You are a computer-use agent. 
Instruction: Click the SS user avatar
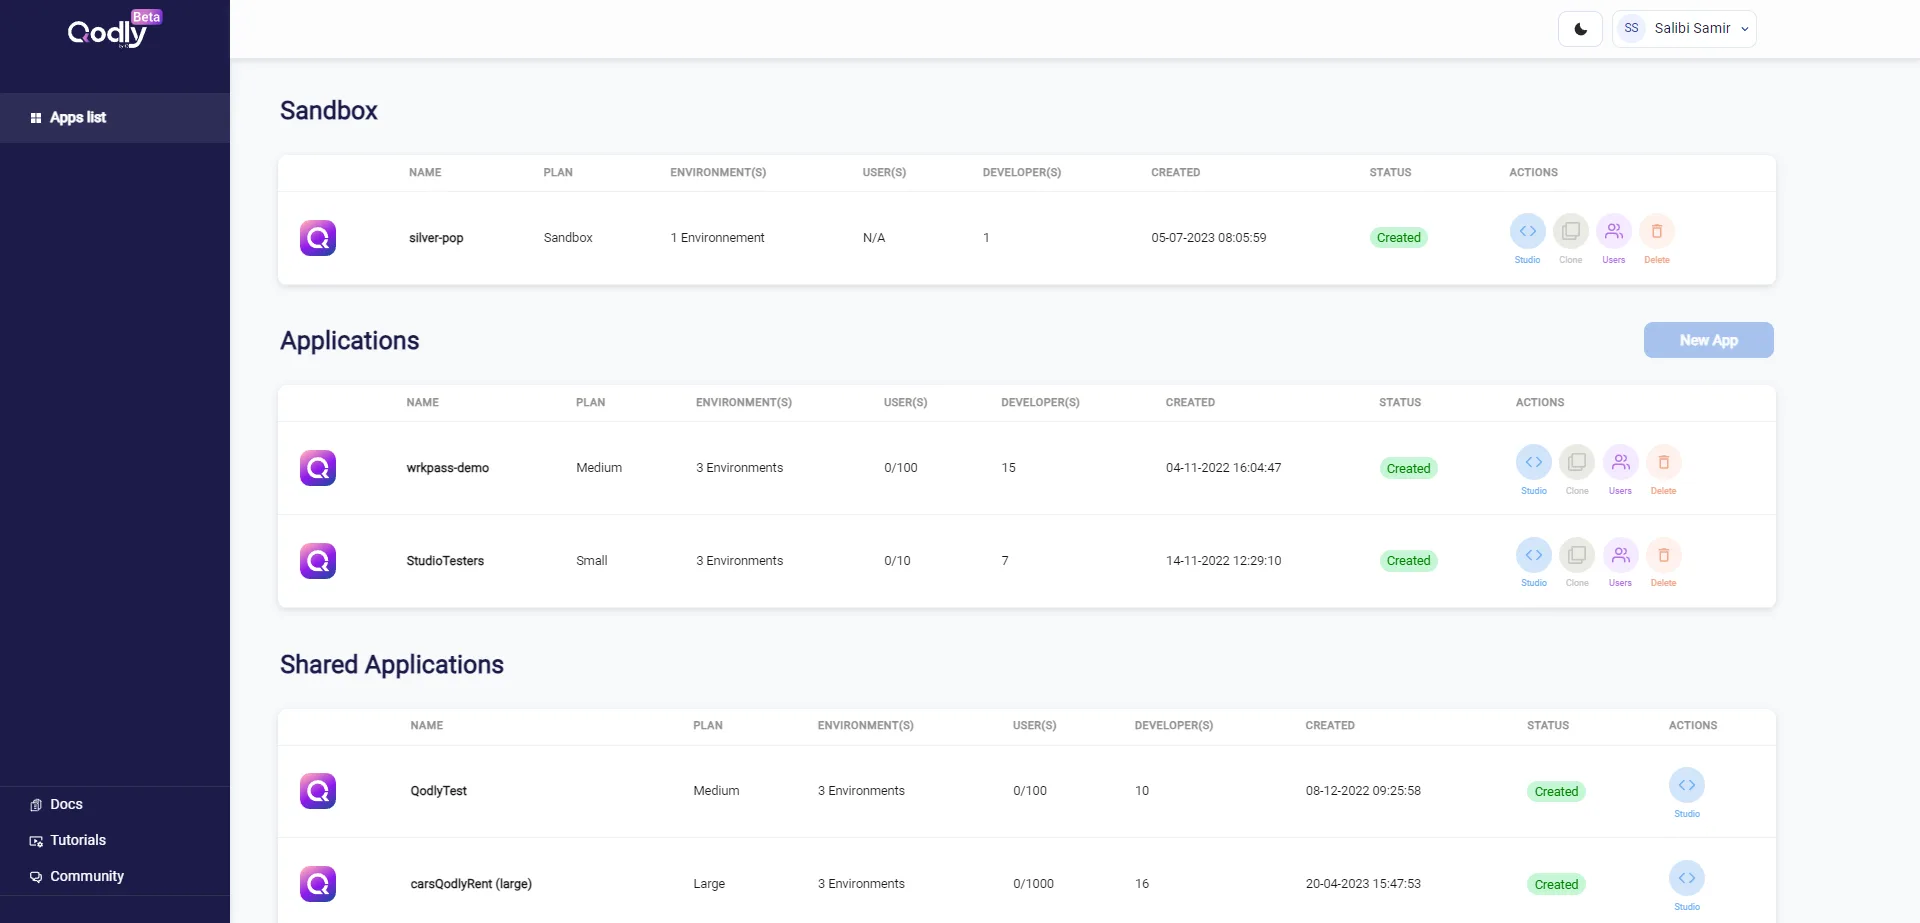(x=1631, y=29)
